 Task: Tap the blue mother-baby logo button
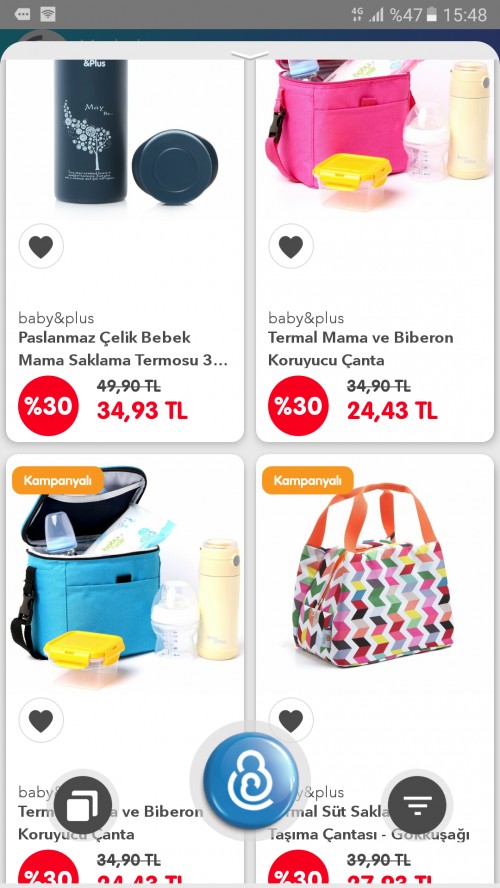250,781
